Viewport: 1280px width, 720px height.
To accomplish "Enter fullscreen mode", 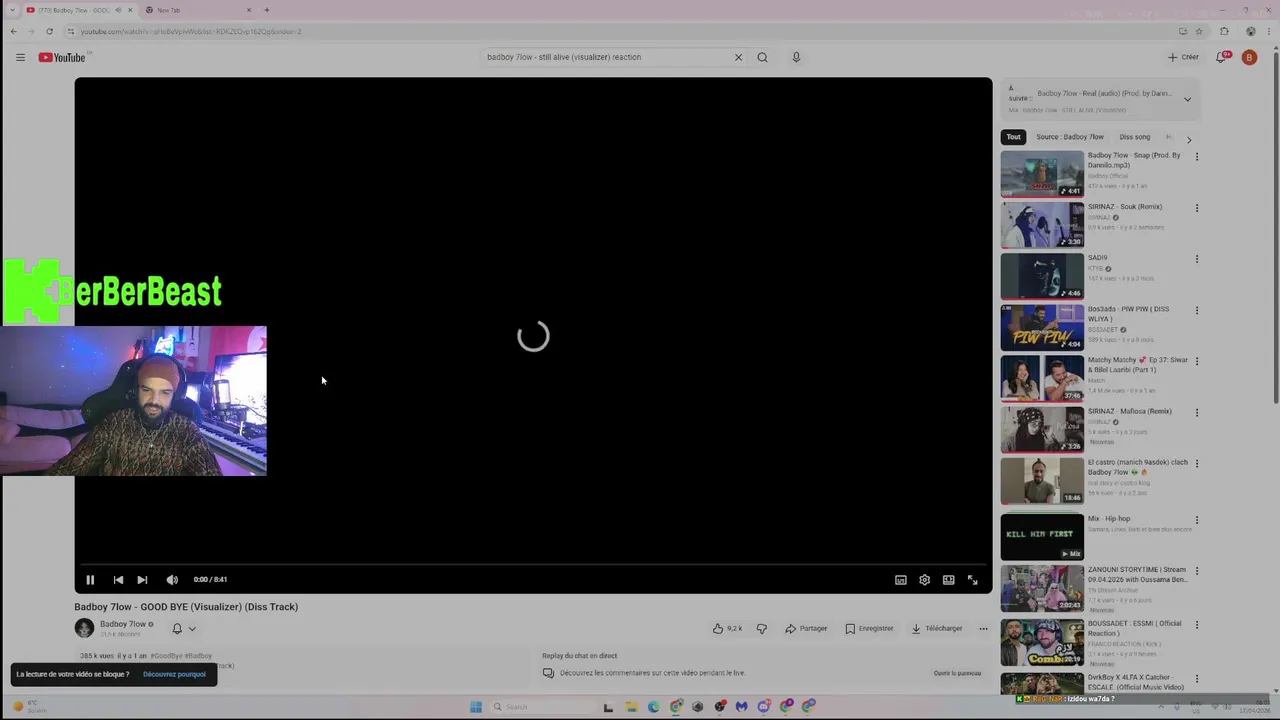I will click(x=972, y=580).
